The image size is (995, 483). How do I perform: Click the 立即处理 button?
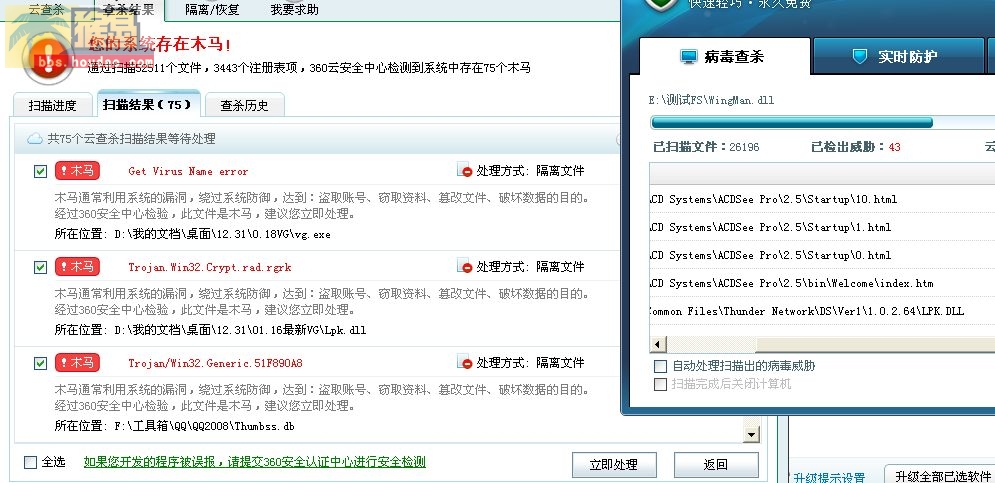point(614,465)
